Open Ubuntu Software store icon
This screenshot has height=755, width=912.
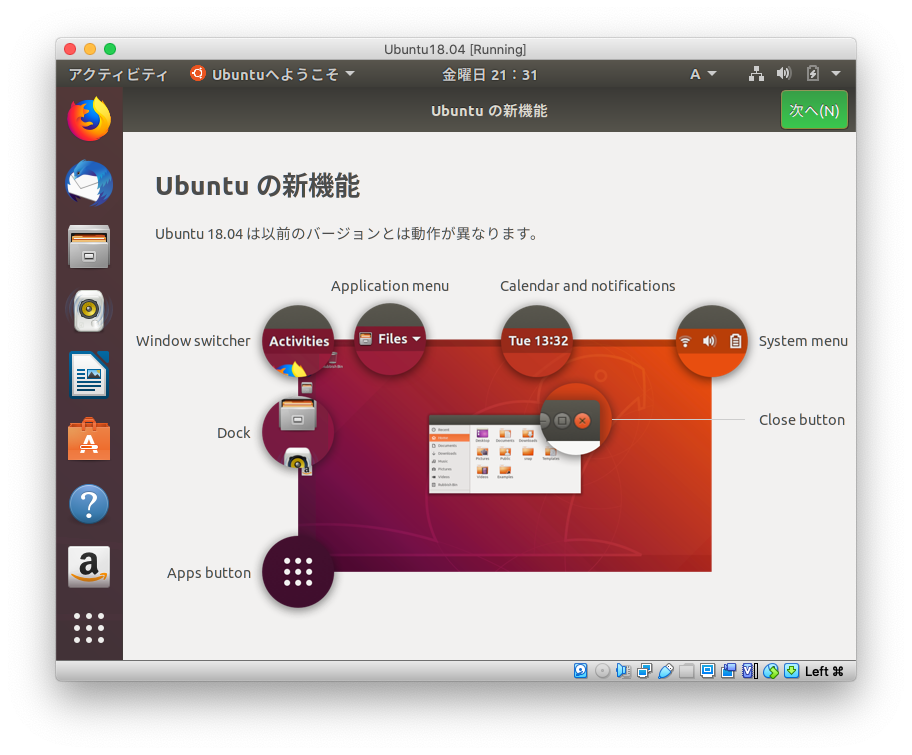click(89, 439)
